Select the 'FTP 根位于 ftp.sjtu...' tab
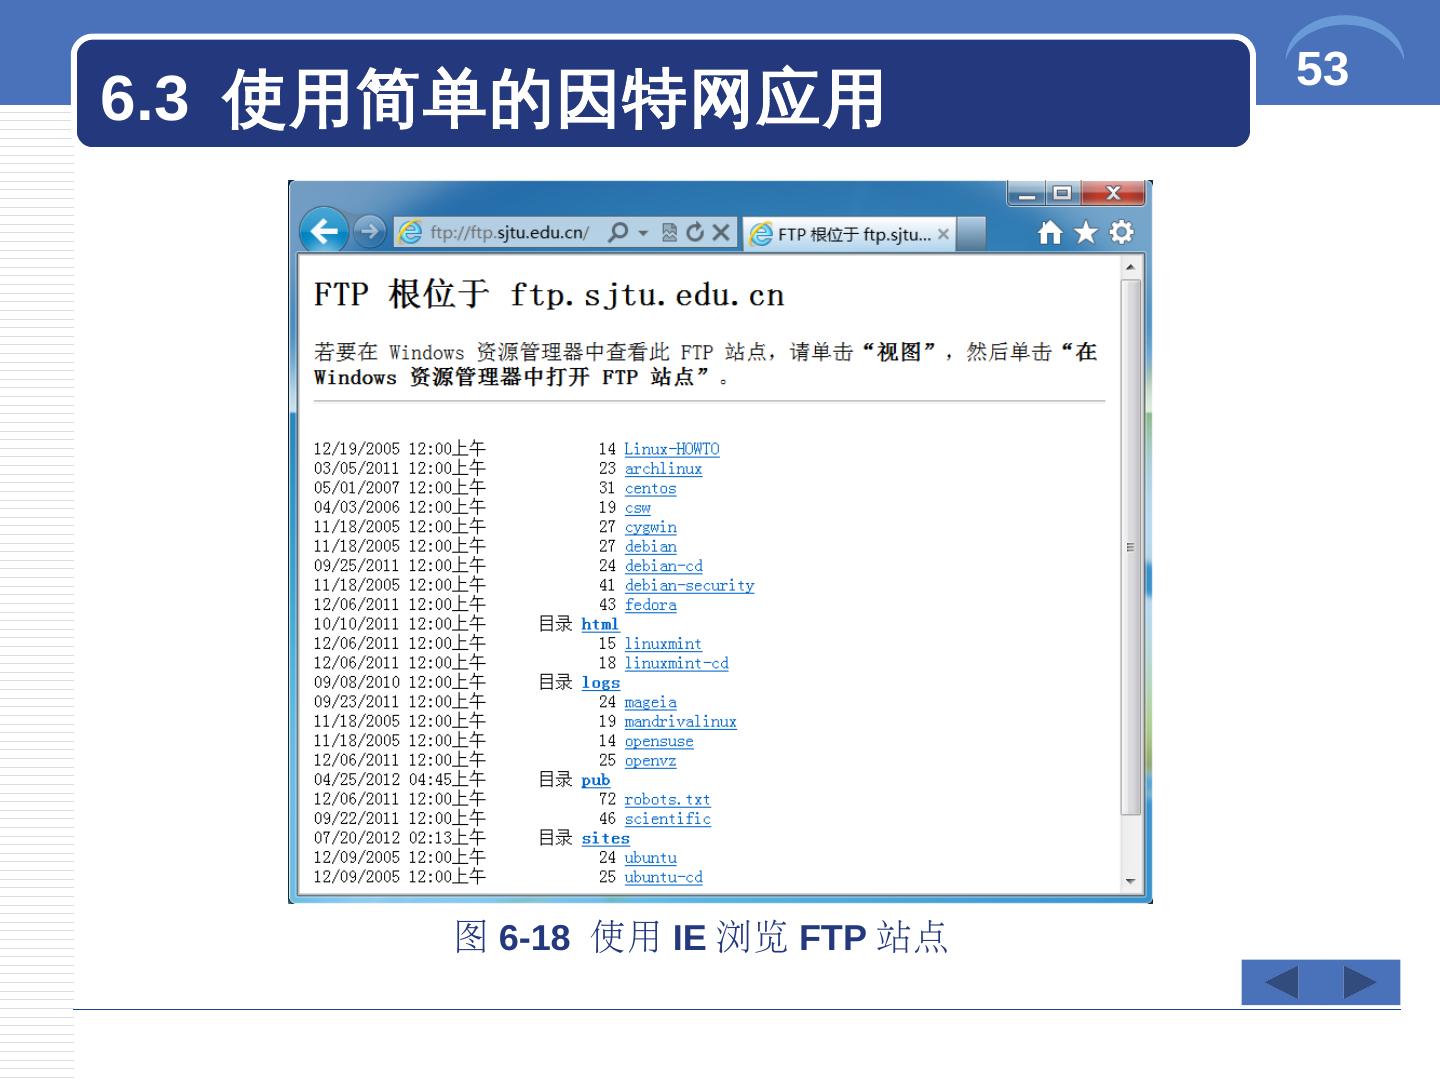Image resolution: width=1440 pixels, height=1080 pixels. click(x=851, y=234)
